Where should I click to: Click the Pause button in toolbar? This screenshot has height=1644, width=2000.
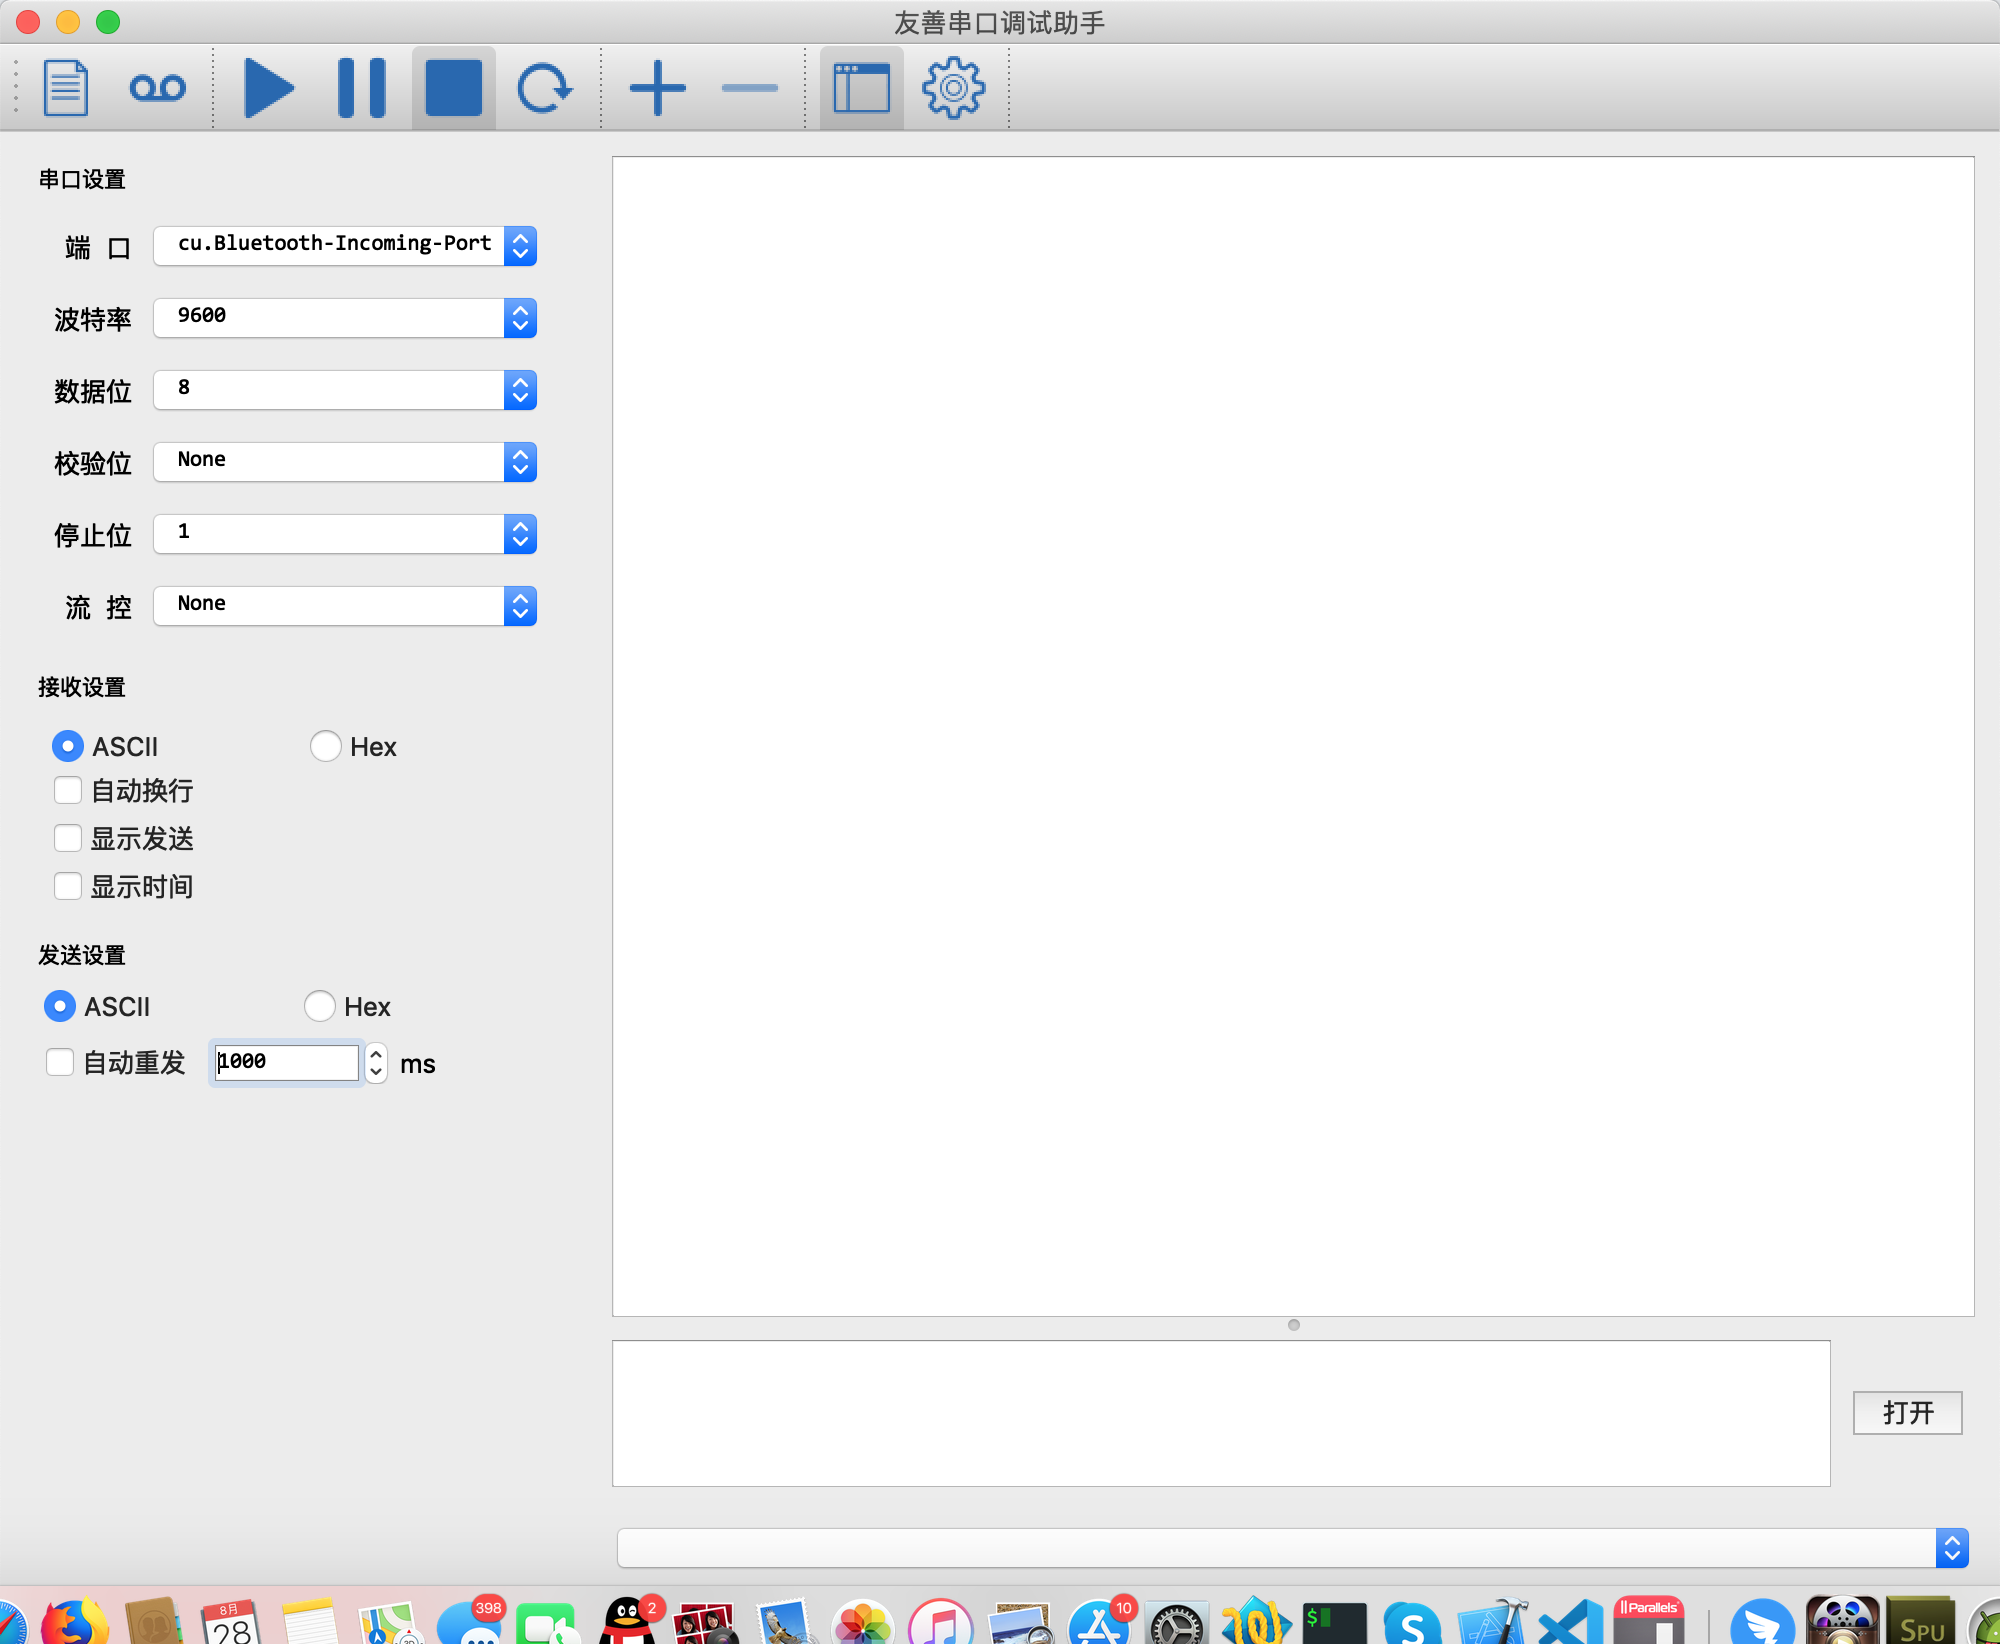pos(362,88)
